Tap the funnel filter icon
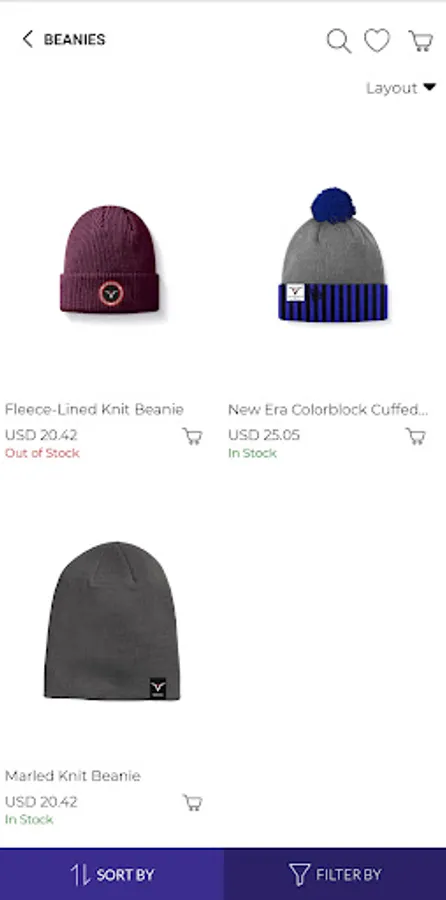 pos(299,874)
